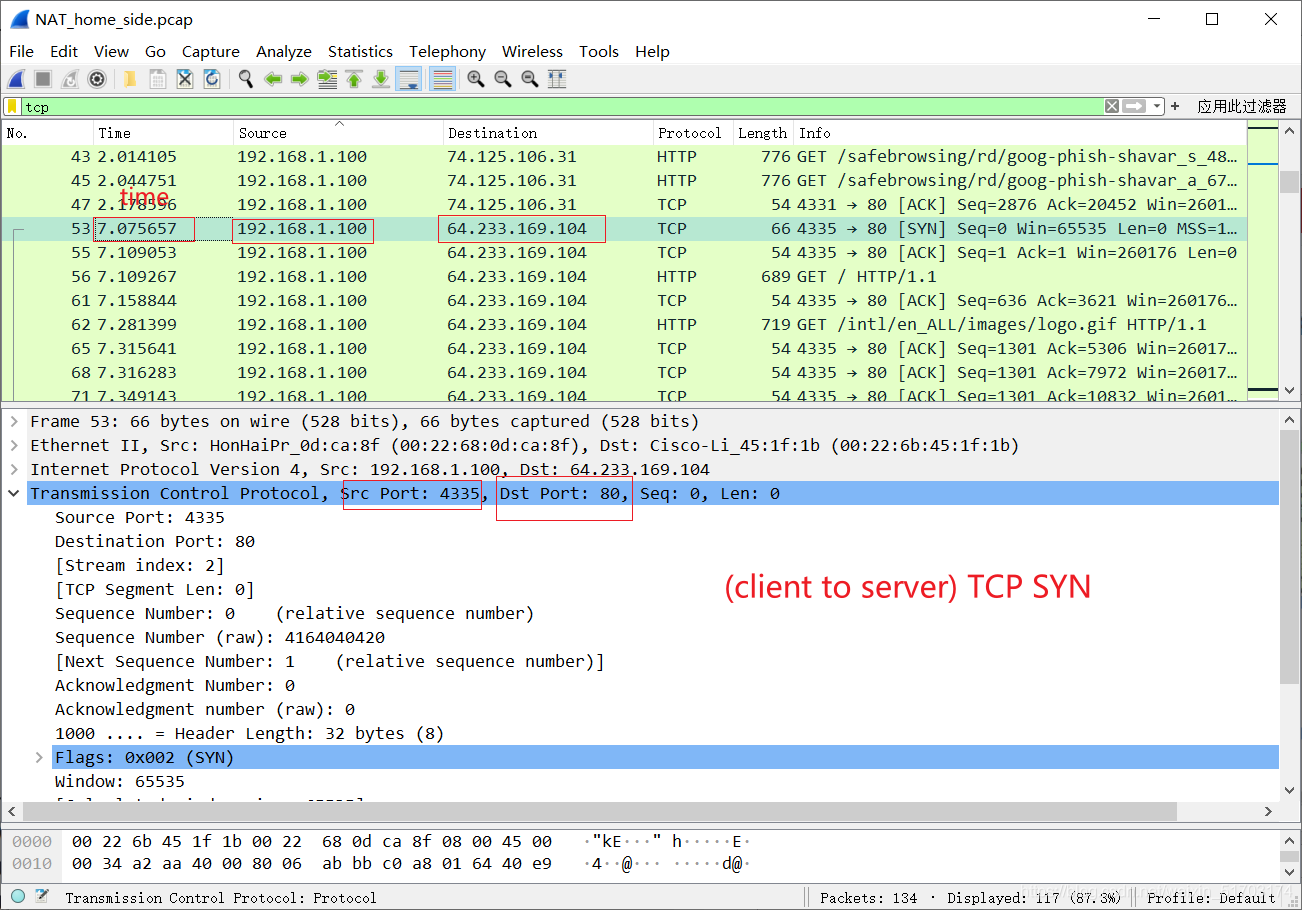
Task: Expand the Frame 53 tree node
Action: [x=14, y=421]
